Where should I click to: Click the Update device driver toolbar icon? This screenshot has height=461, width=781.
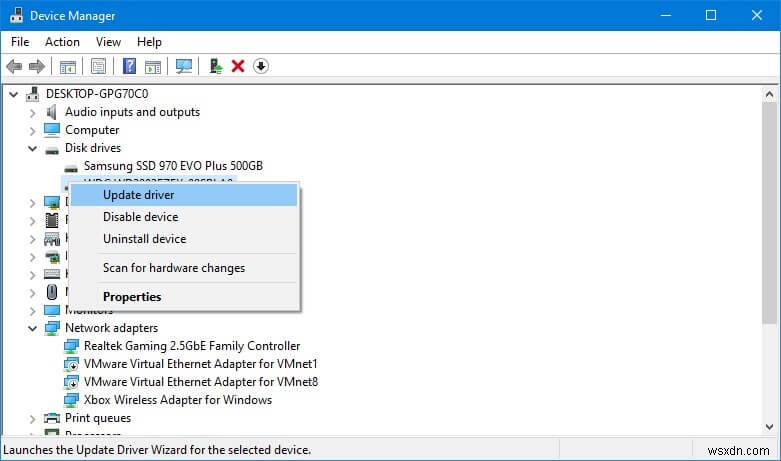point(215,66)
